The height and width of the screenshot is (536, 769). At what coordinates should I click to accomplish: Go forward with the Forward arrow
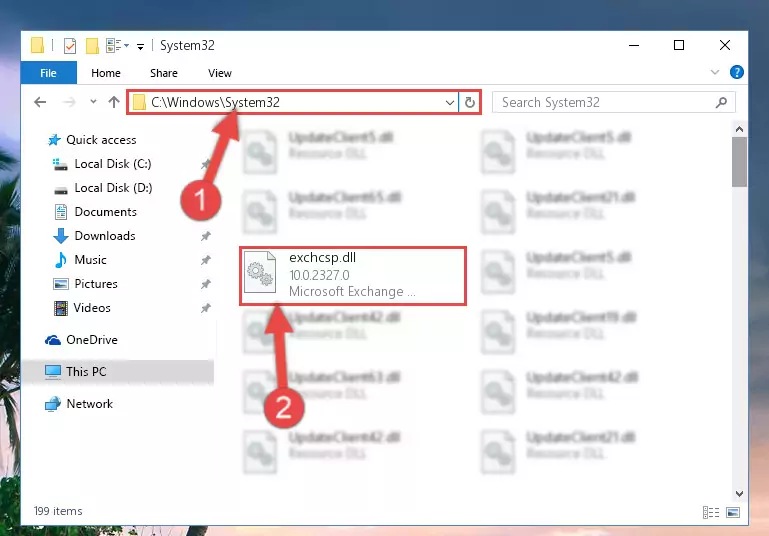point(69,102)
